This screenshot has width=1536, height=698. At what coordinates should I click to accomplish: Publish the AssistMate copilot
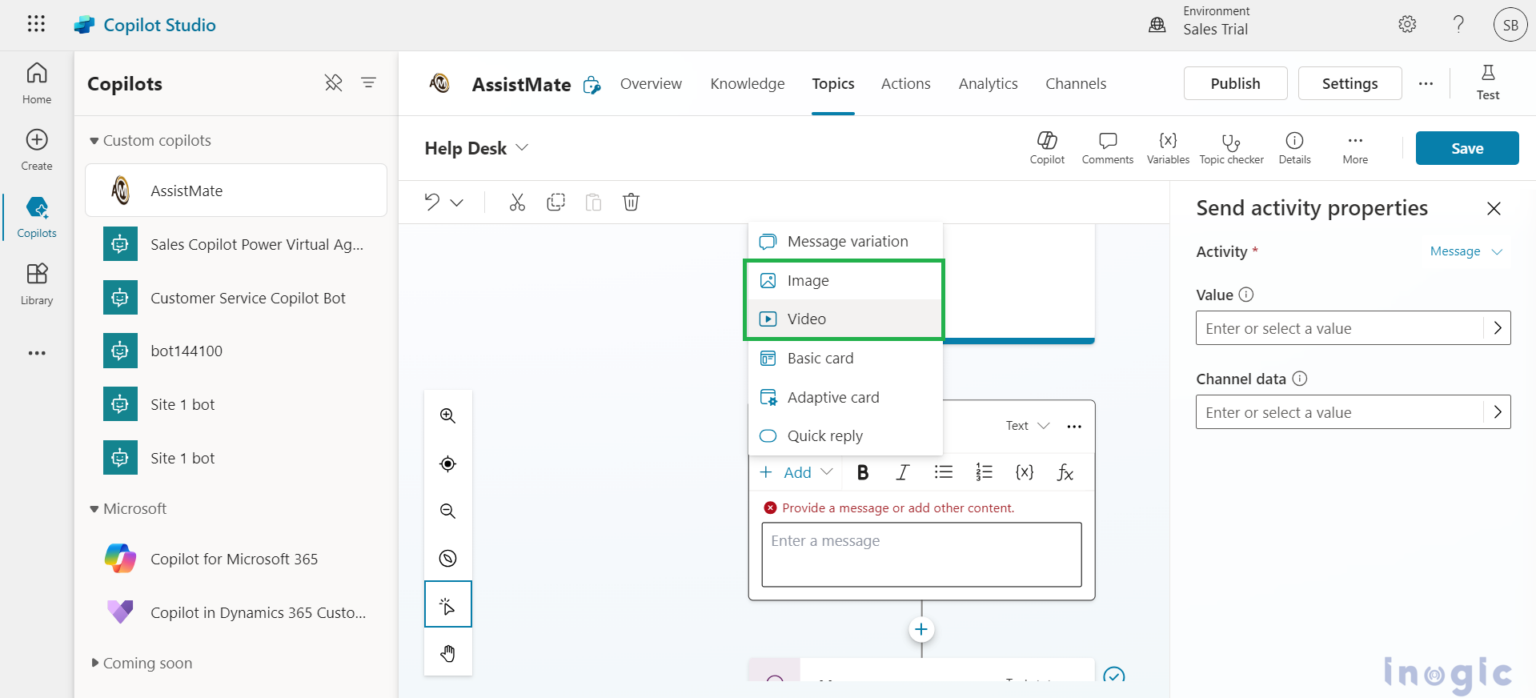1235,83
